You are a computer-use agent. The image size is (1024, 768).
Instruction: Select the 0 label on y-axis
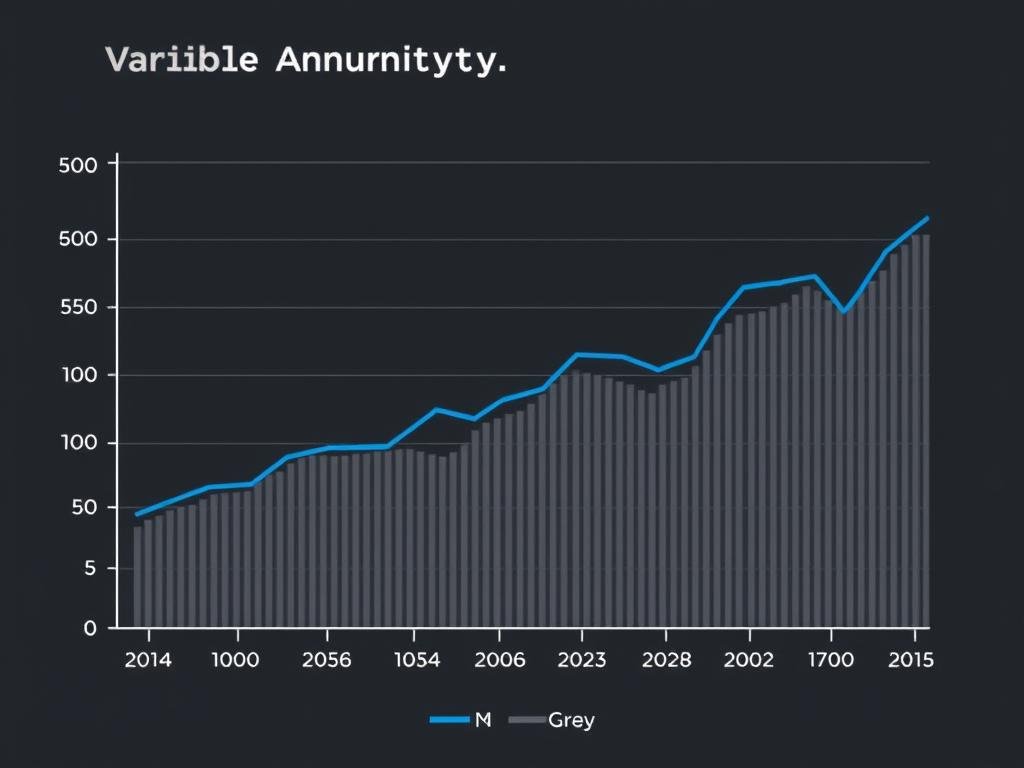pyautogui.click(x=92, y=628)
